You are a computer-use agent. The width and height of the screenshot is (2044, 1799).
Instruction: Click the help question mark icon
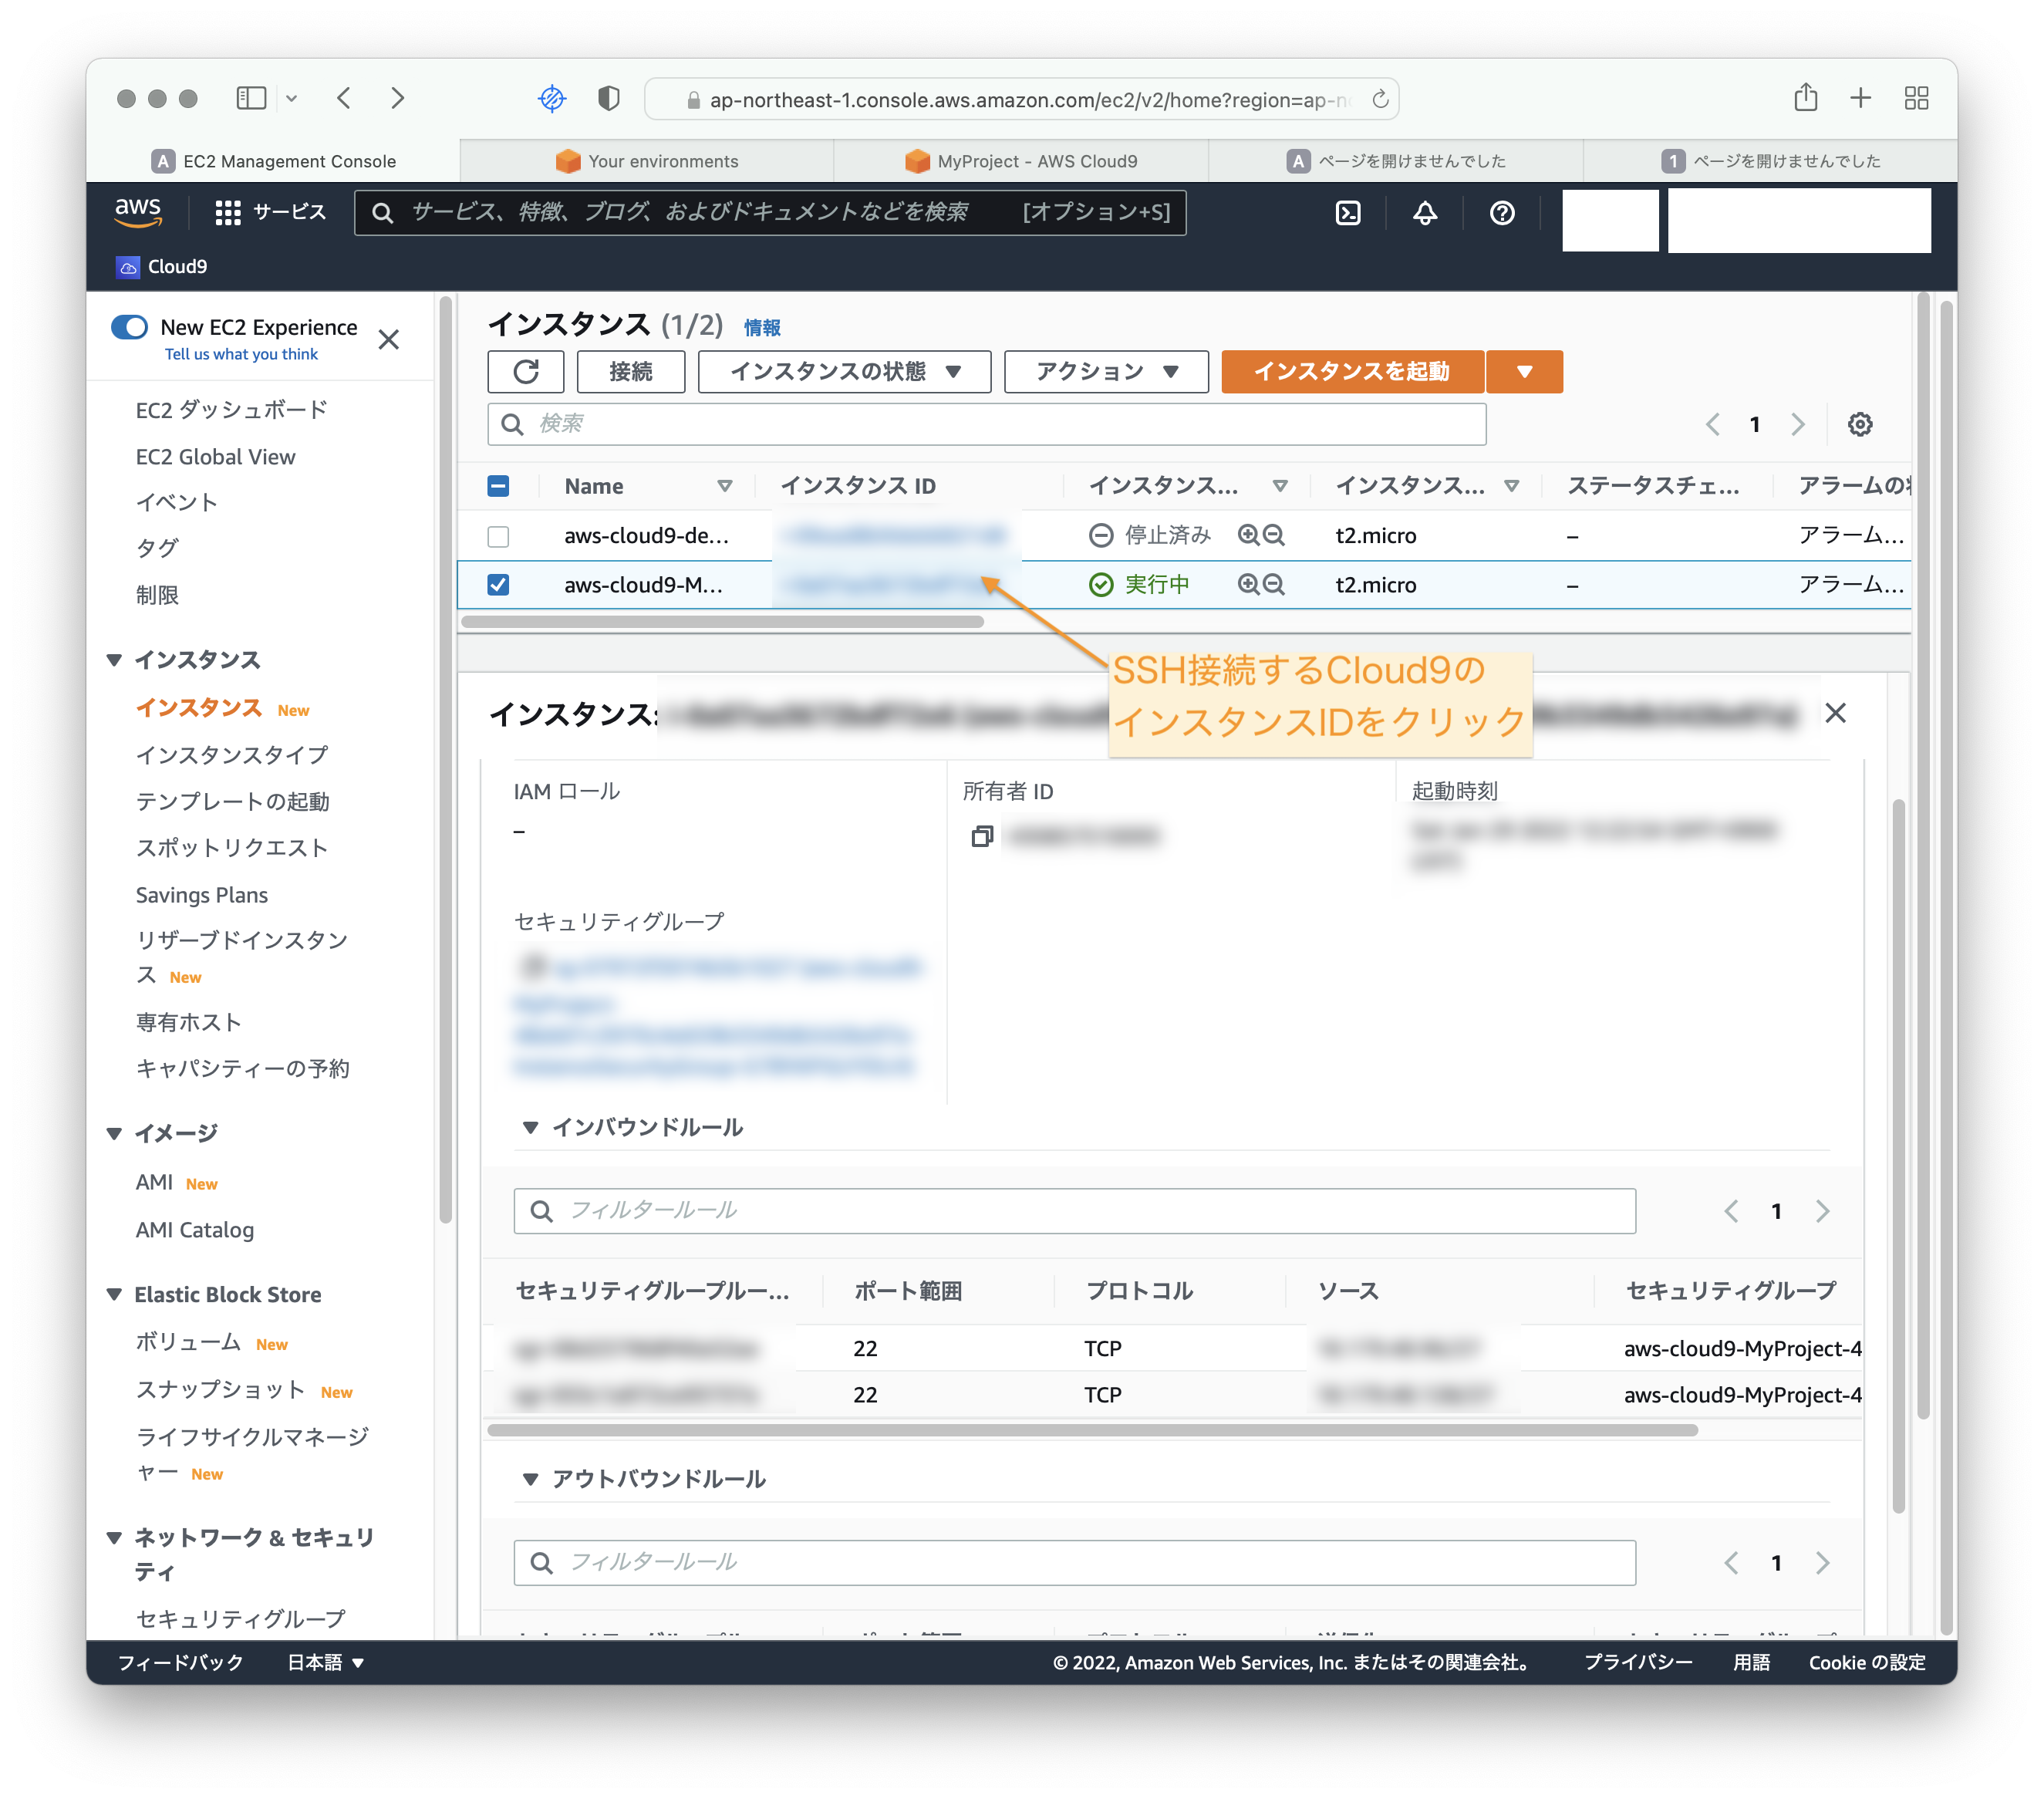pyautogui.click(x=1501, y=213)
